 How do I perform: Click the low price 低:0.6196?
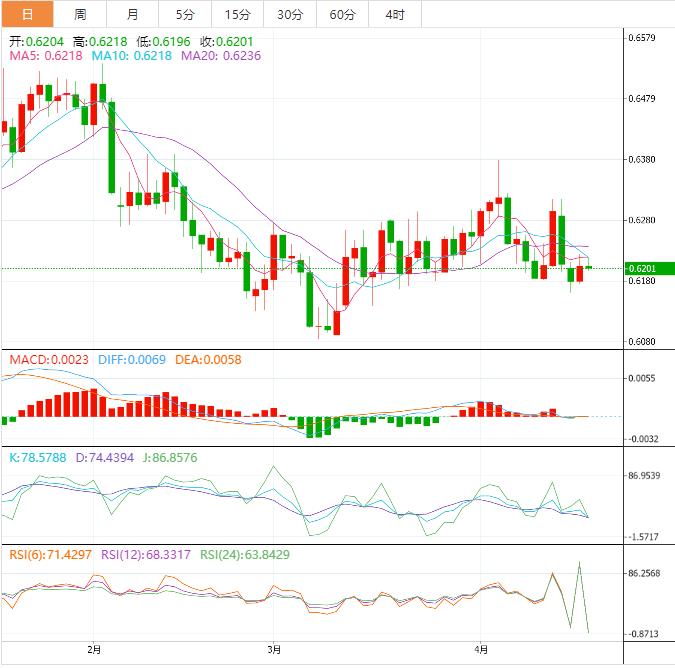(163, 42)
